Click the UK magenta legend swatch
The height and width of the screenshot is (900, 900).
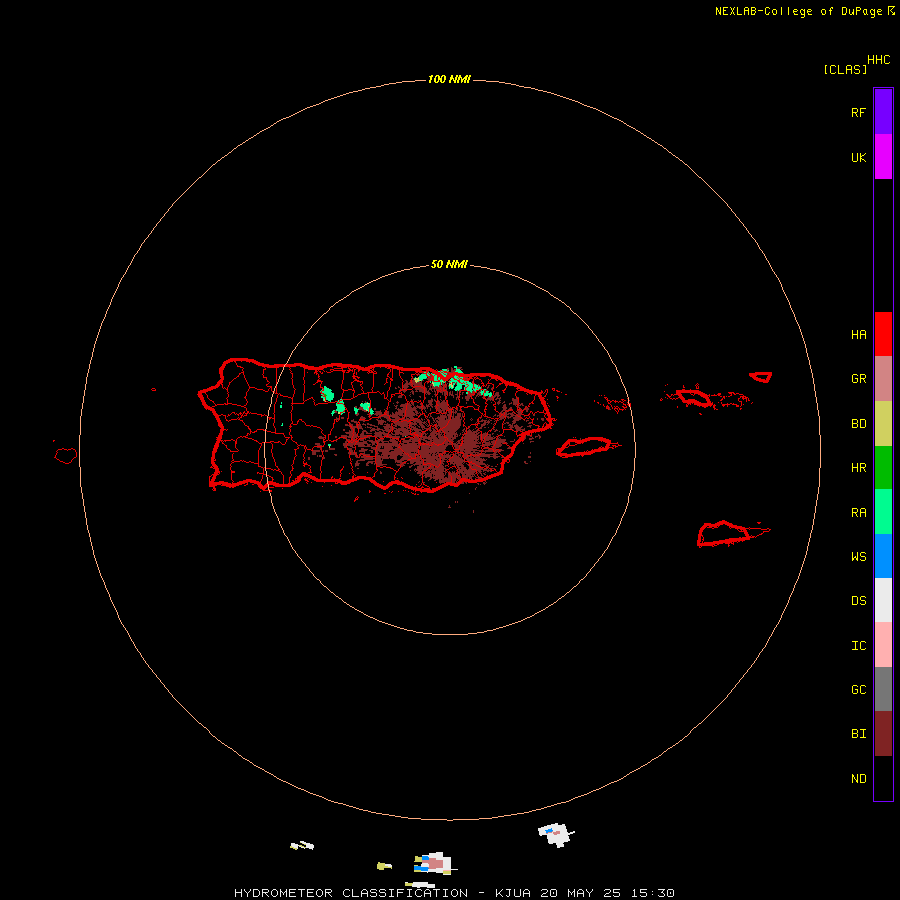pos(883,156)
